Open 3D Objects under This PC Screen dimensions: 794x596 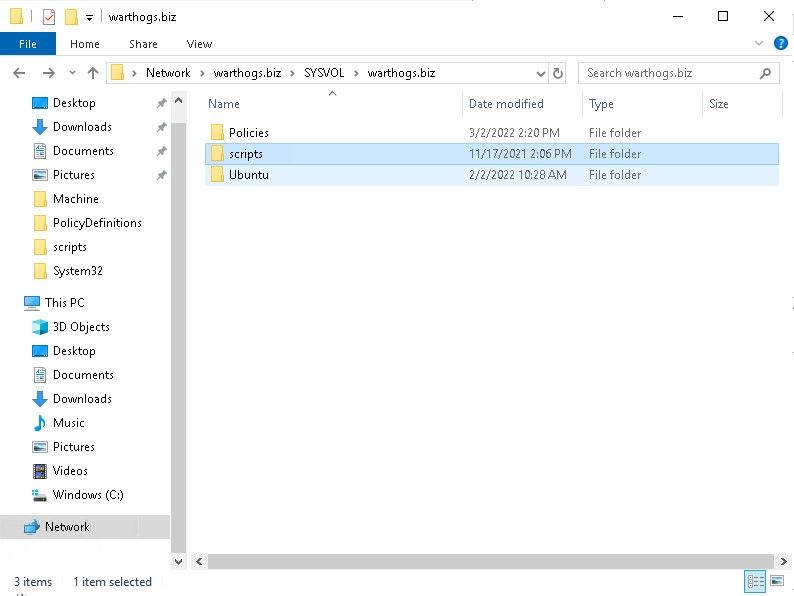pyautogui.click(x=81, y=327)
